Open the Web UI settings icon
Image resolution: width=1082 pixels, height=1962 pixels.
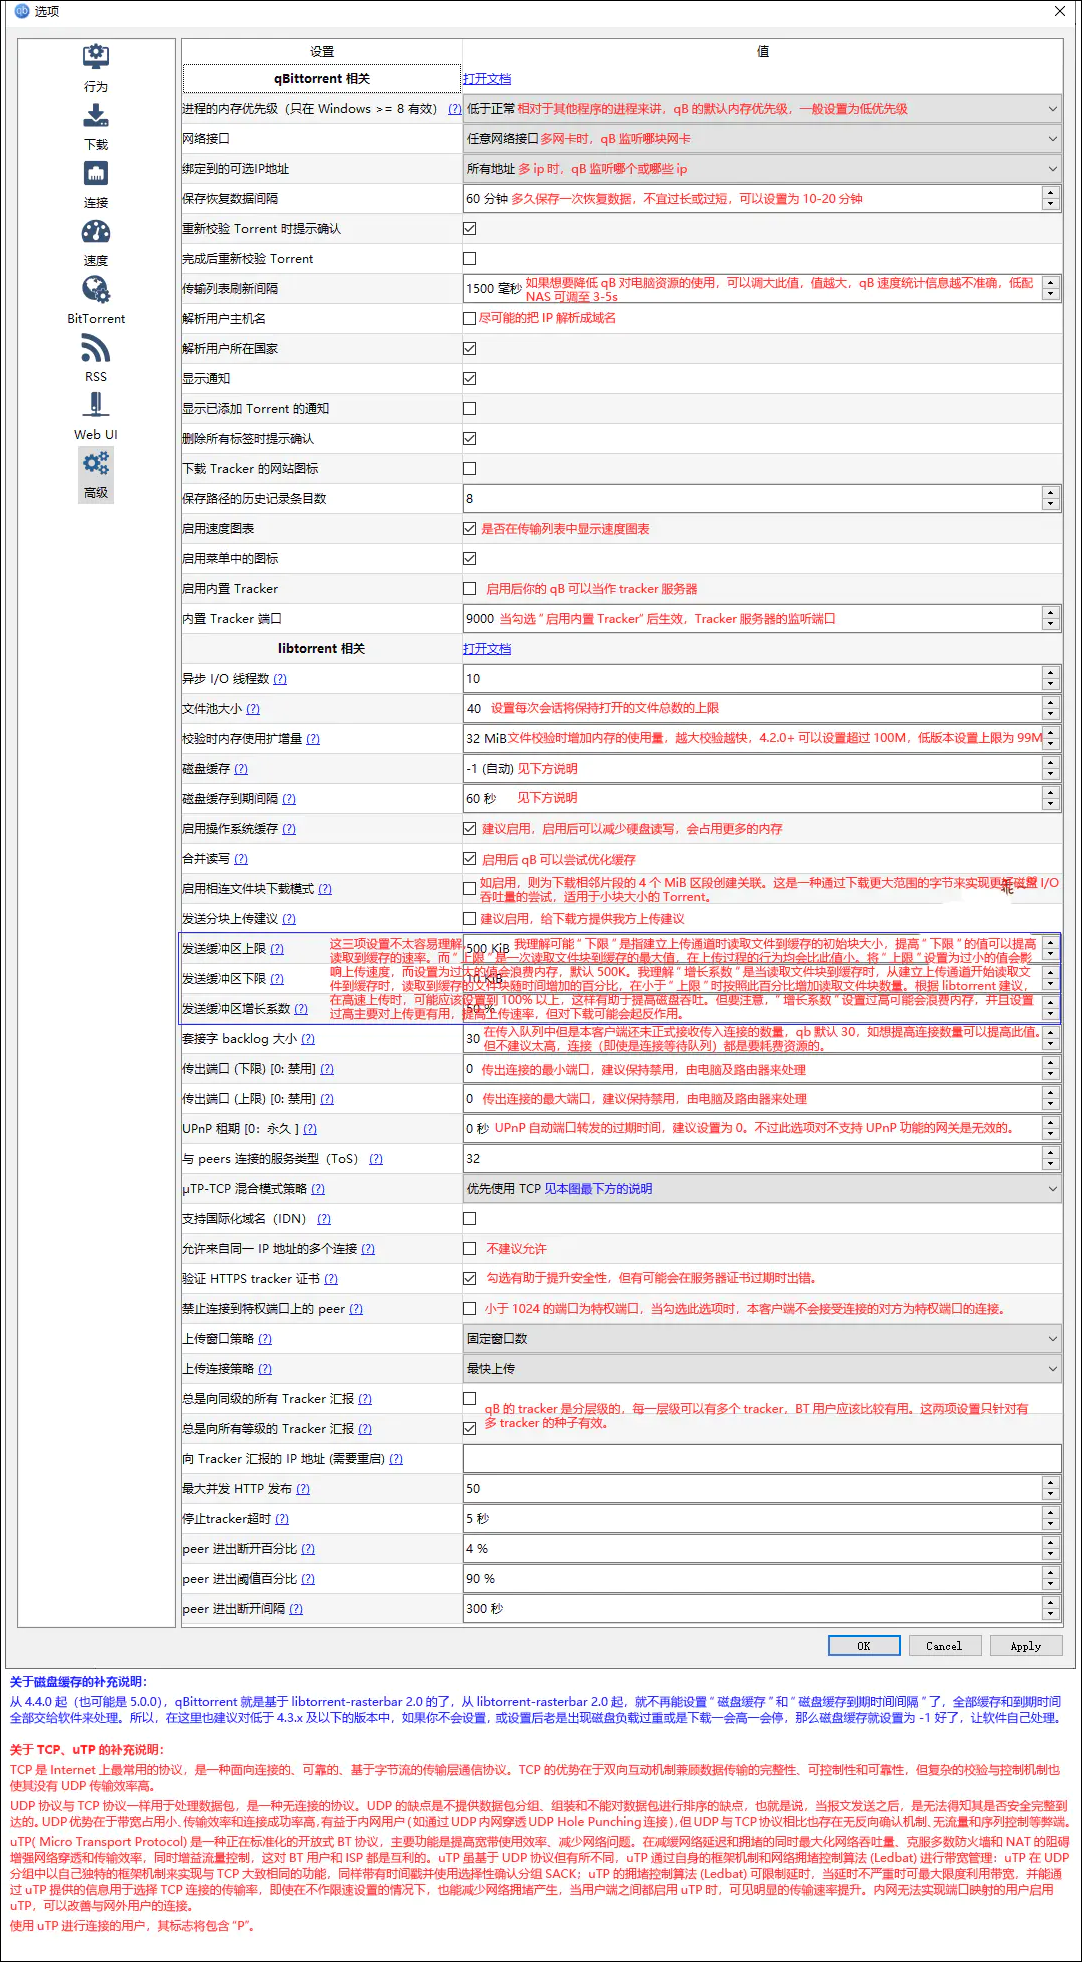coord(96,406)
